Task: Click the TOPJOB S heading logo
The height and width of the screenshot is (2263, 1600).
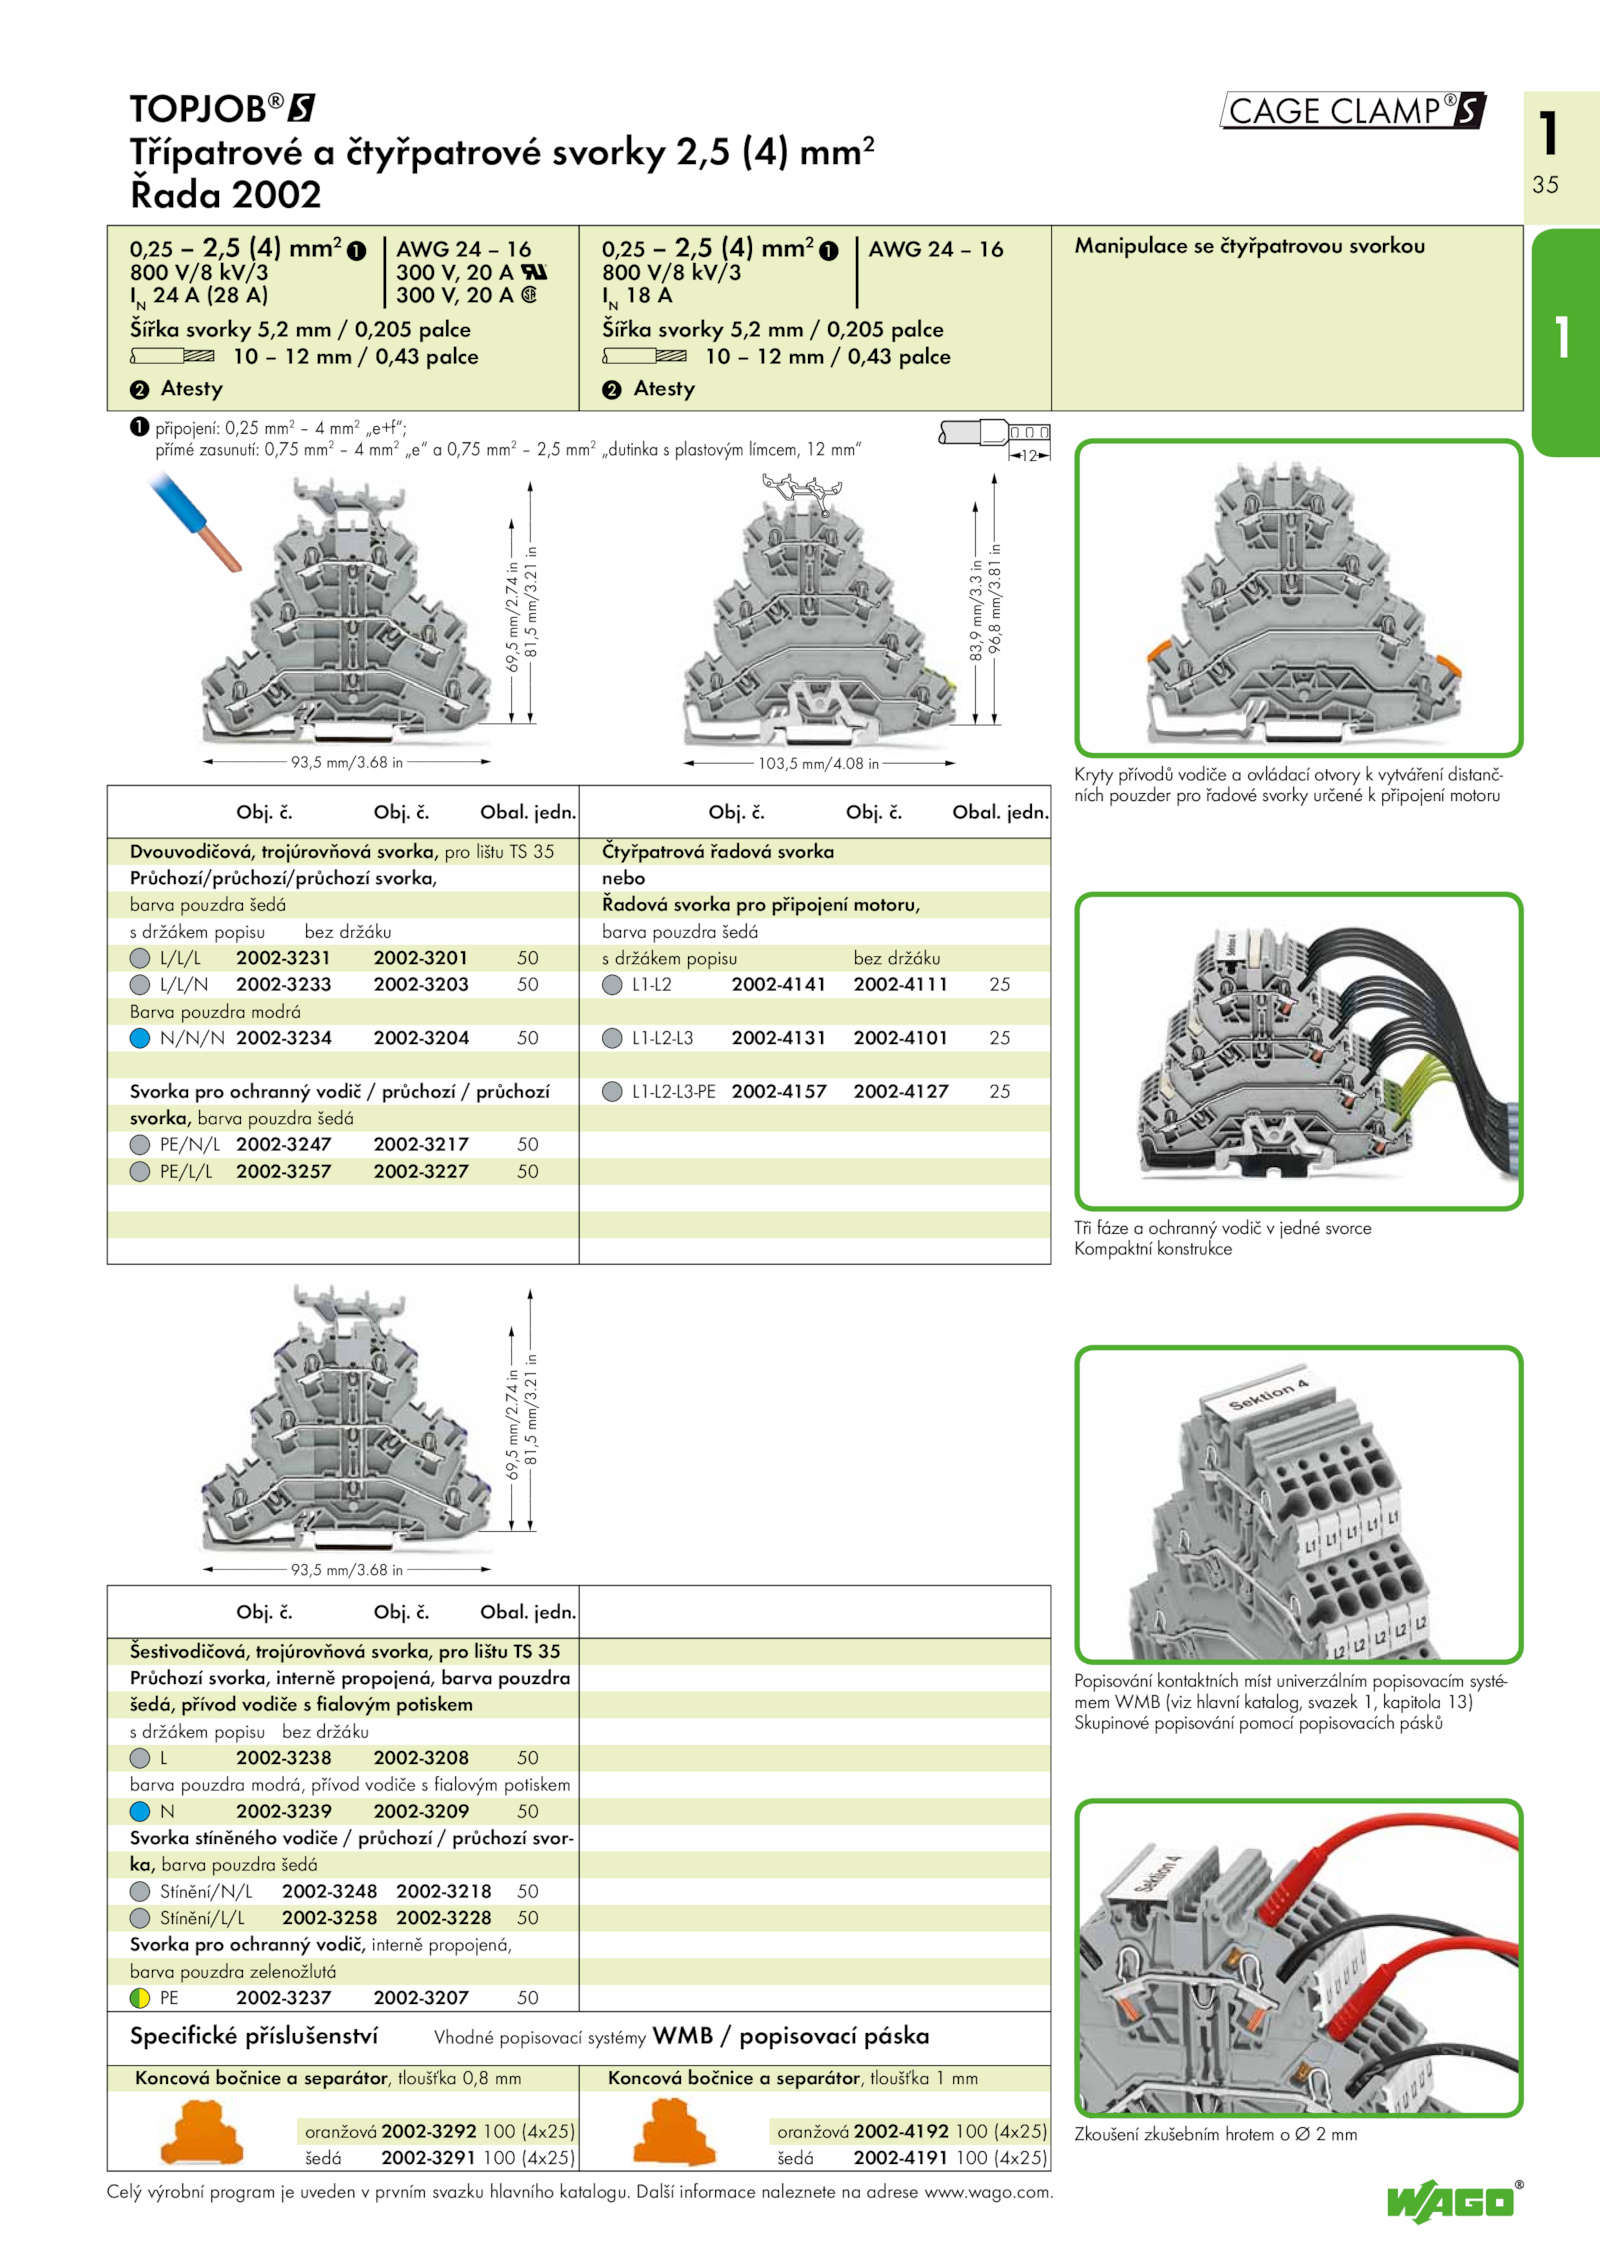Action: coord(223,107)
